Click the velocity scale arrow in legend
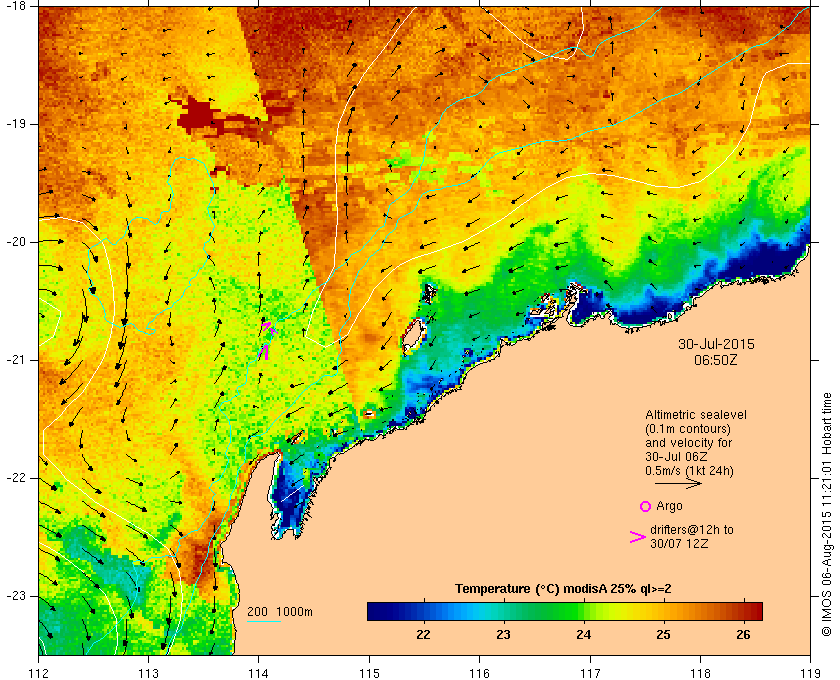Image resolution: width=840 pixels, height=680 pixels. coord(678,484)
